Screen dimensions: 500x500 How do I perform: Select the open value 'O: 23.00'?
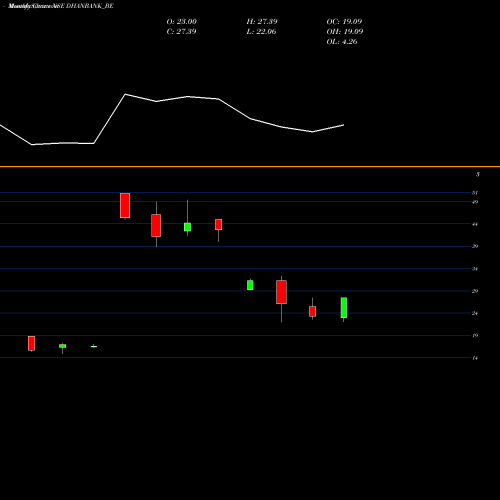click(182, 22)
